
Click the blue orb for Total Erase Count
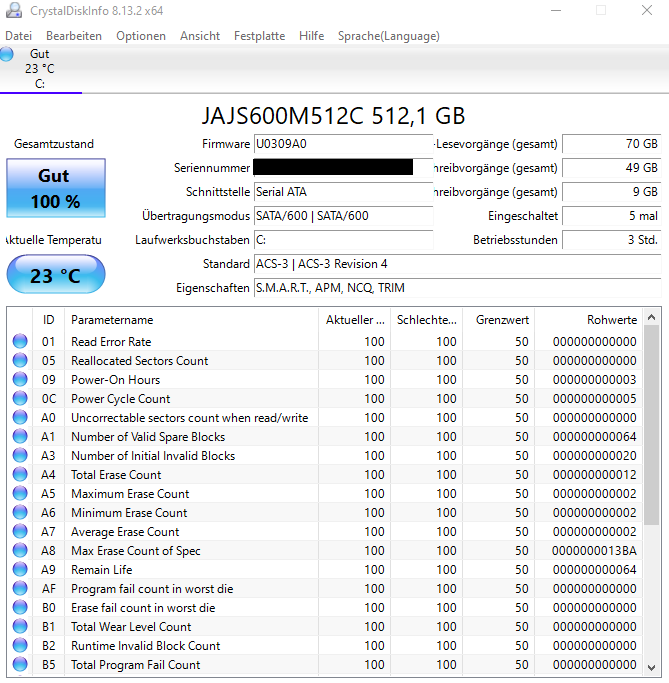20,474
